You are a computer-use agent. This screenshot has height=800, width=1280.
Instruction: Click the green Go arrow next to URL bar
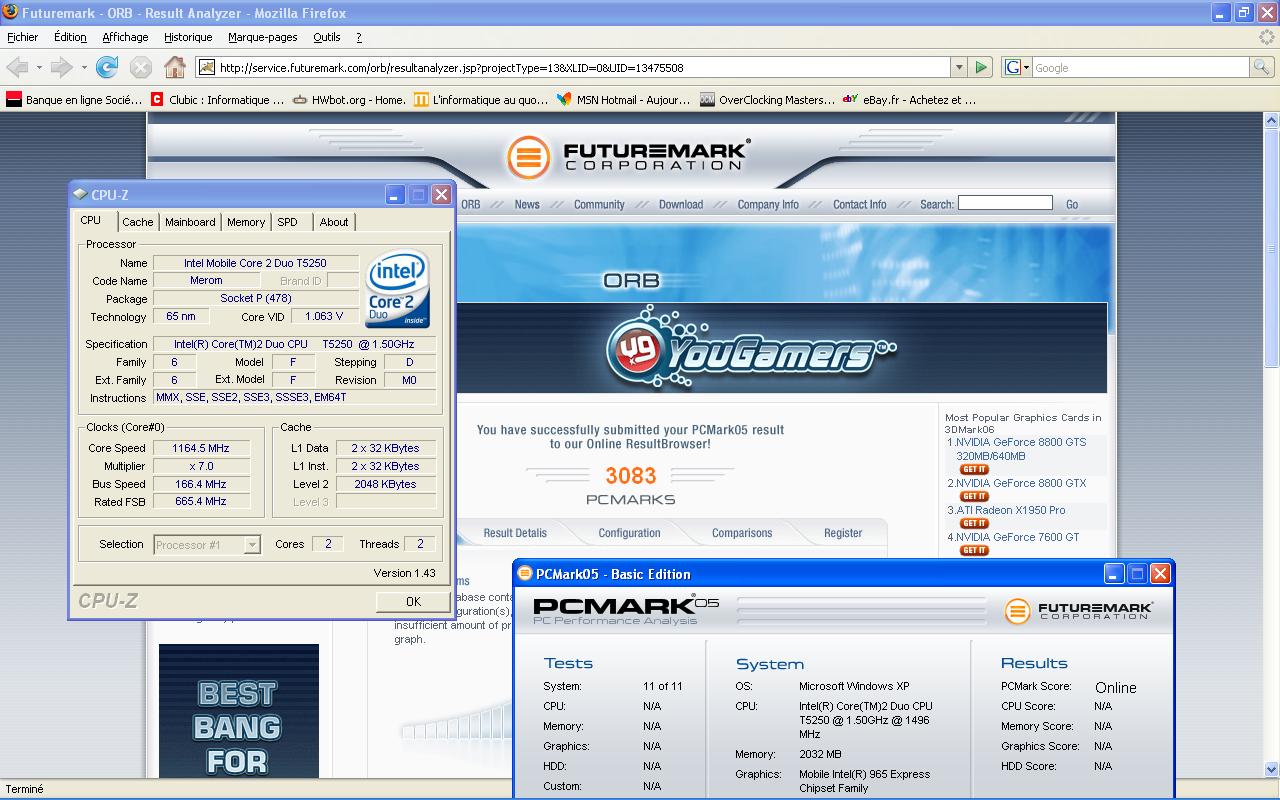point(981,67)
